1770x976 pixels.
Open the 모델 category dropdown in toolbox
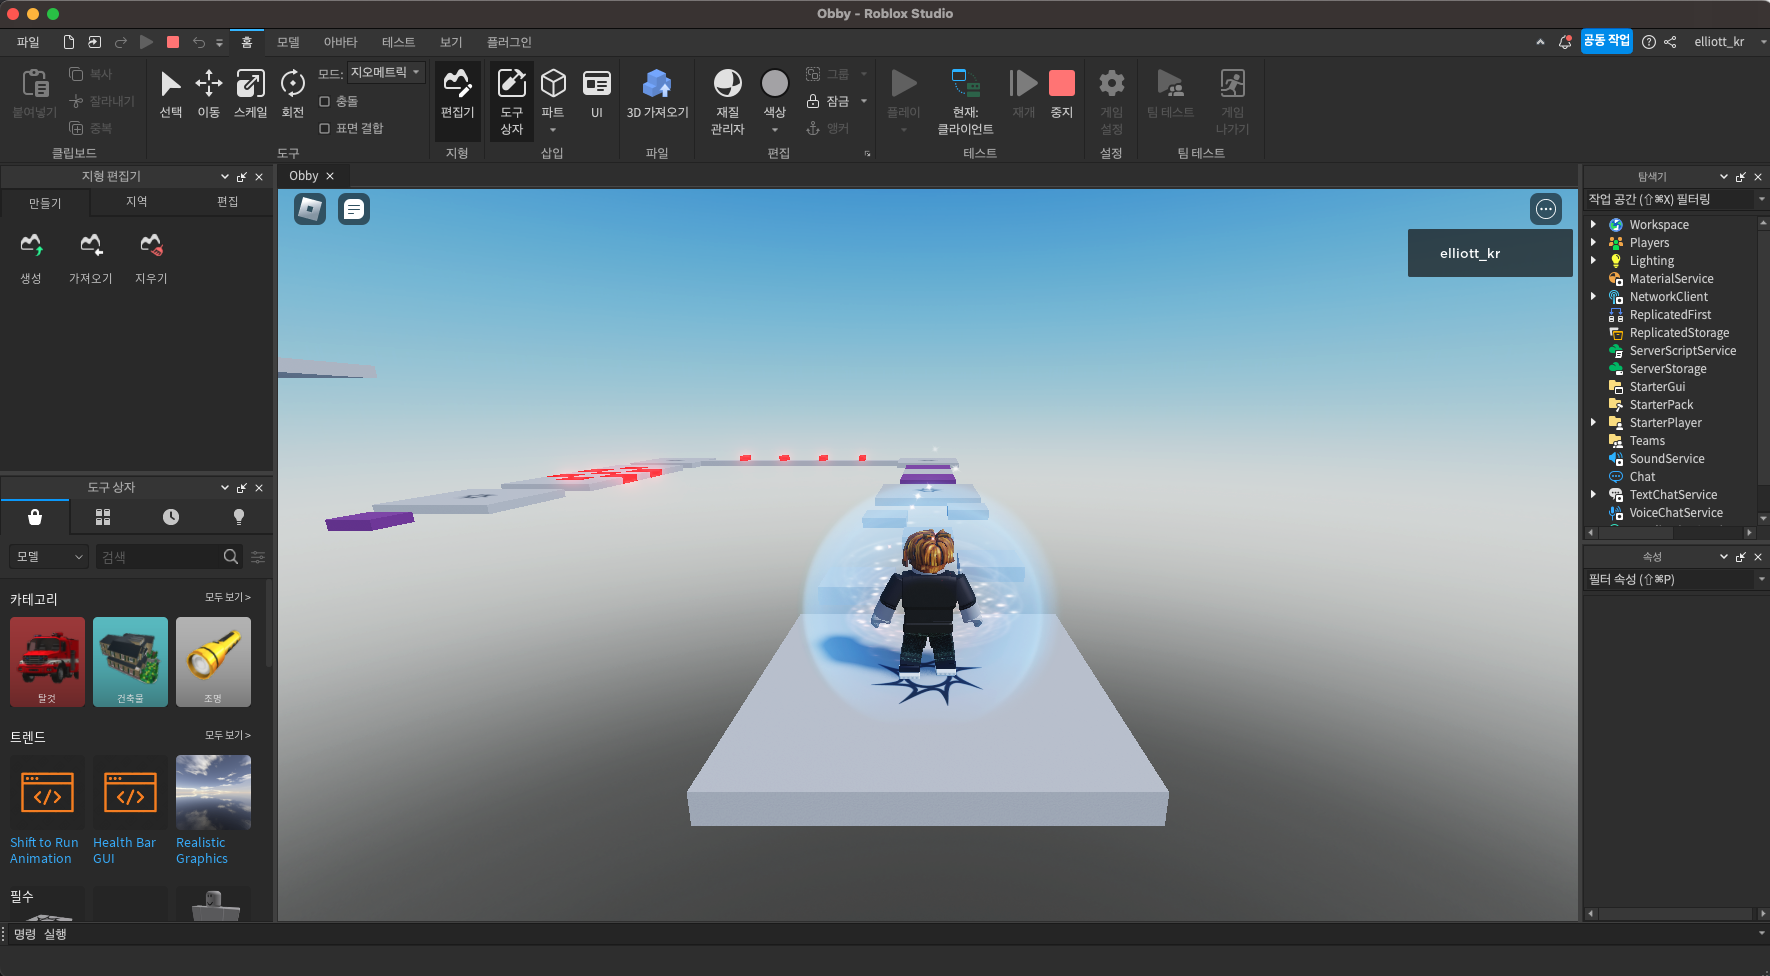click(x=50, y=557)
